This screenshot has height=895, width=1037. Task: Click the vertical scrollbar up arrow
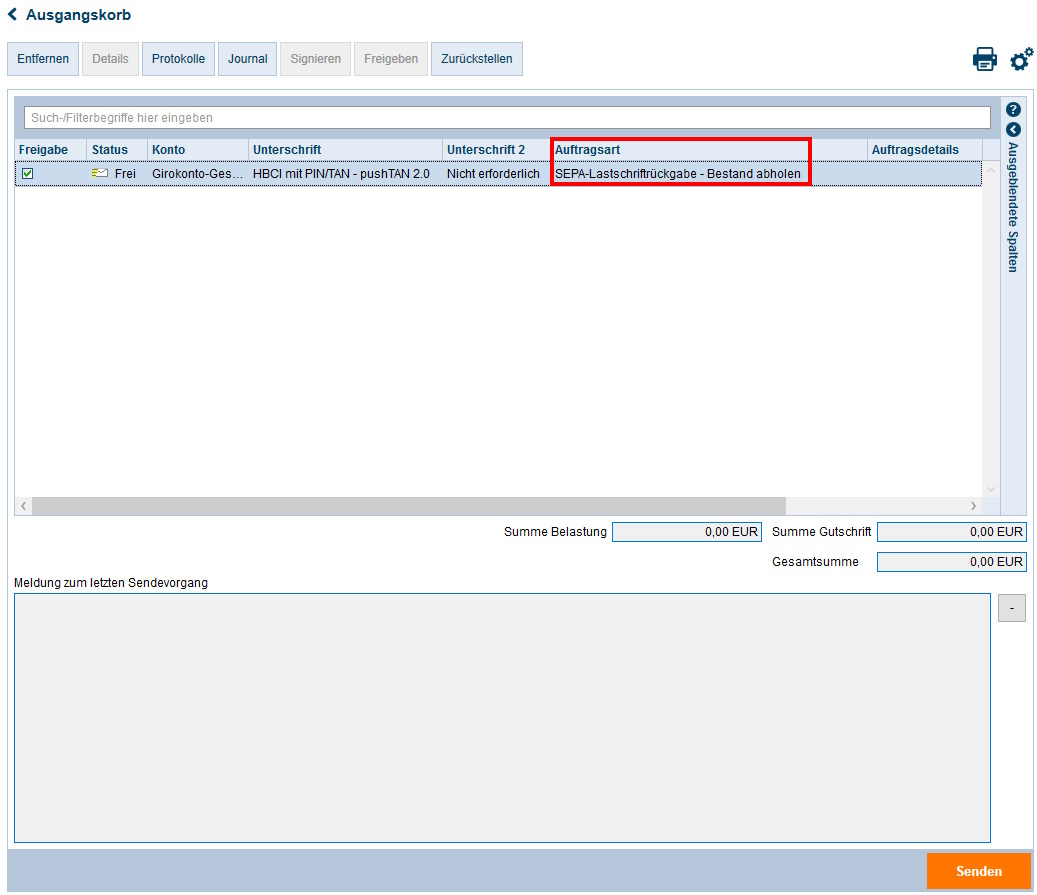[991, 170]
